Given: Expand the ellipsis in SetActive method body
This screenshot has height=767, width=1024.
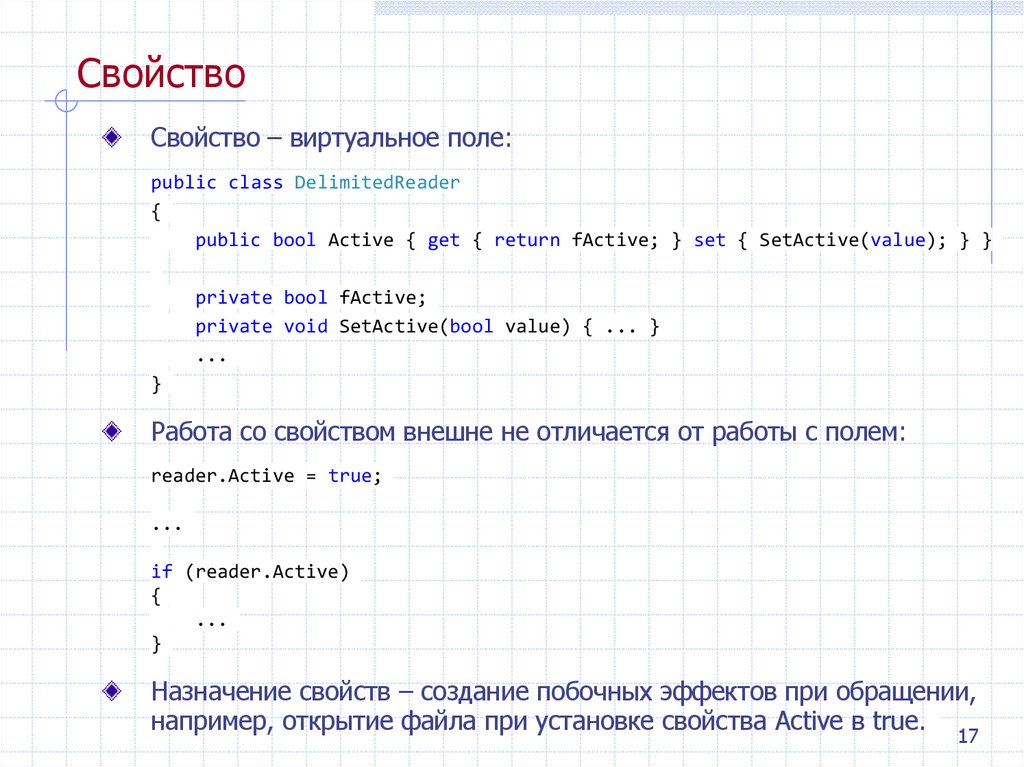Looking at the screenshot, I should coord(622,326).
